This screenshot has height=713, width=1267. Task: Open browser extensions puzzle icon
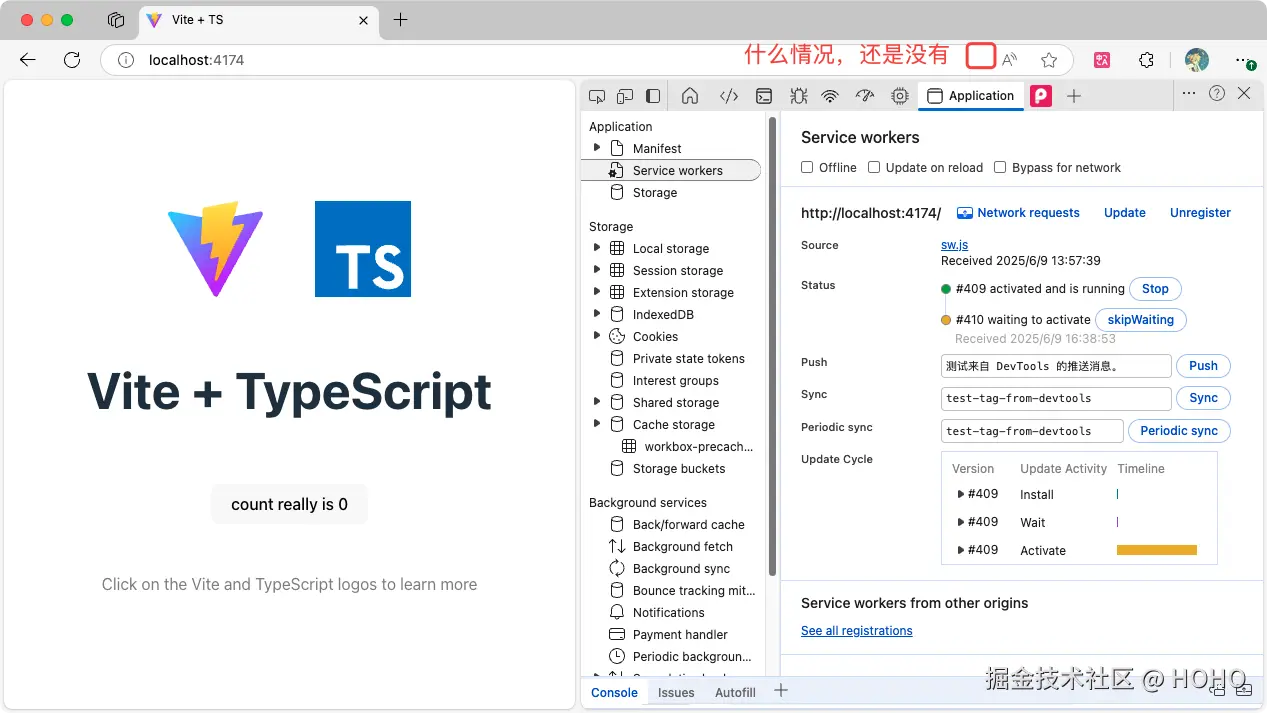[x=1147, y=60]
